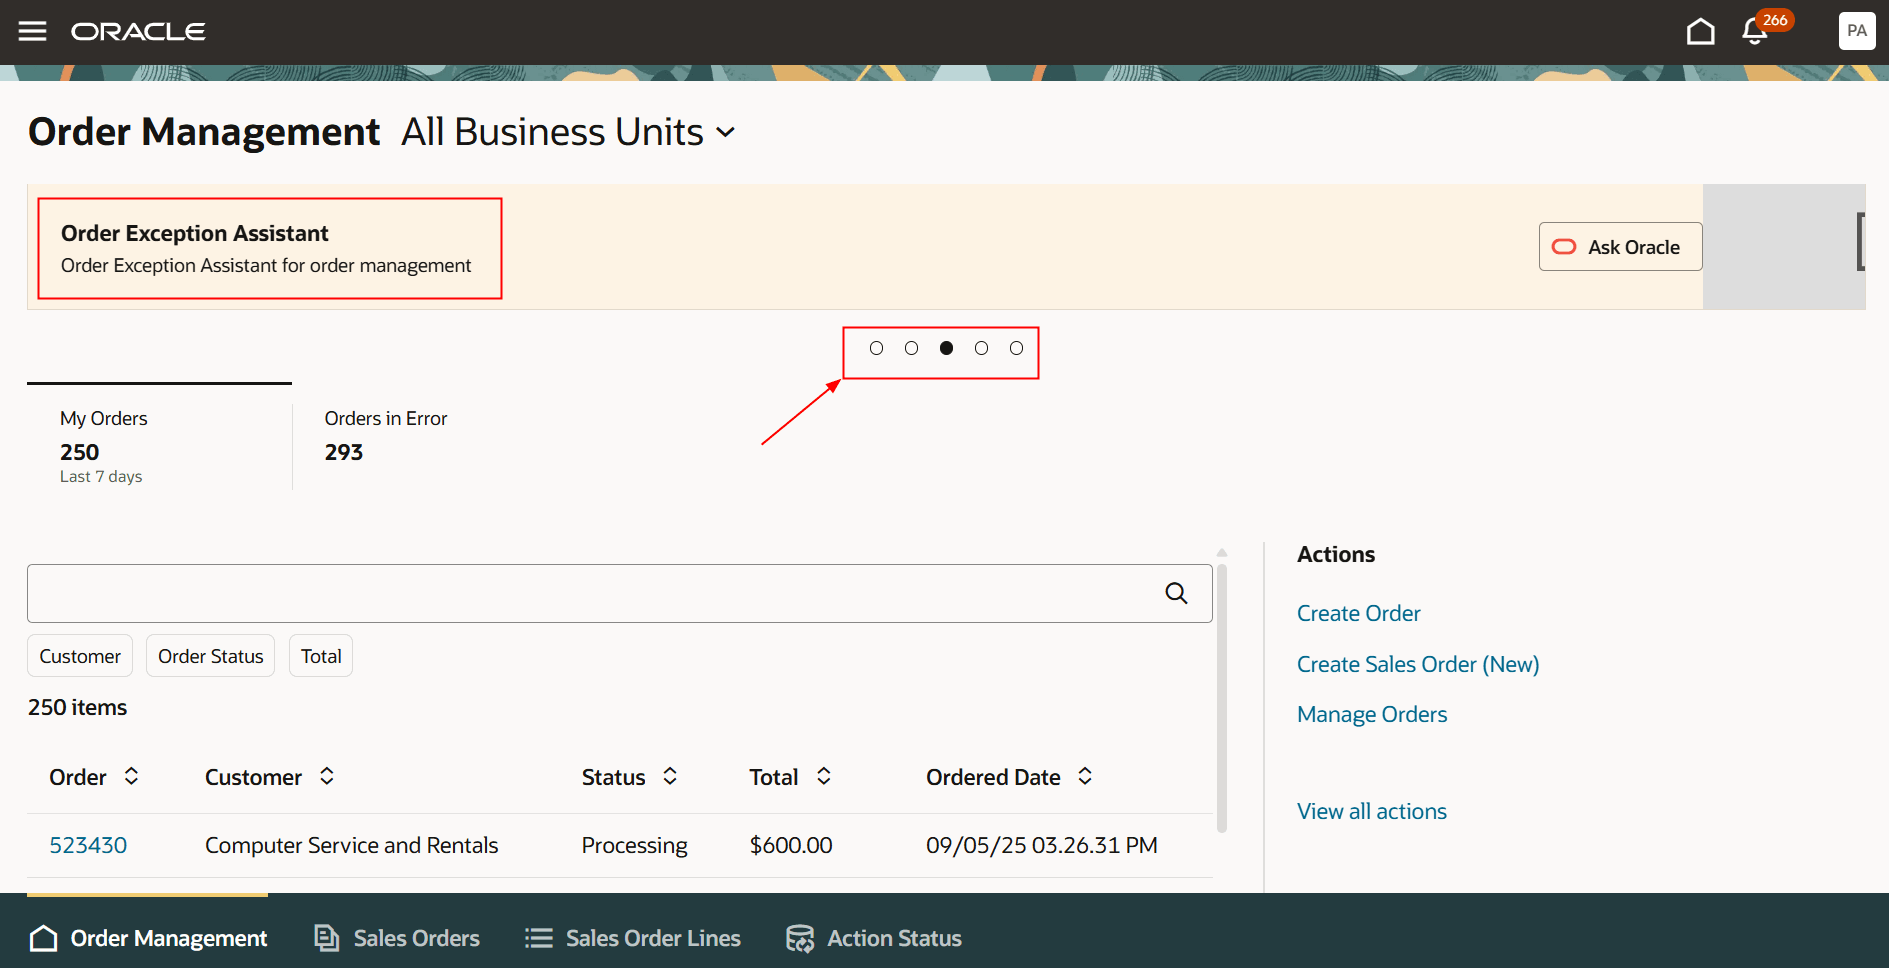Open the notifications bell with 266 alerts
Image resolution: width=1889 pixels, height=968 pixels.
[x=1755, y=31]
